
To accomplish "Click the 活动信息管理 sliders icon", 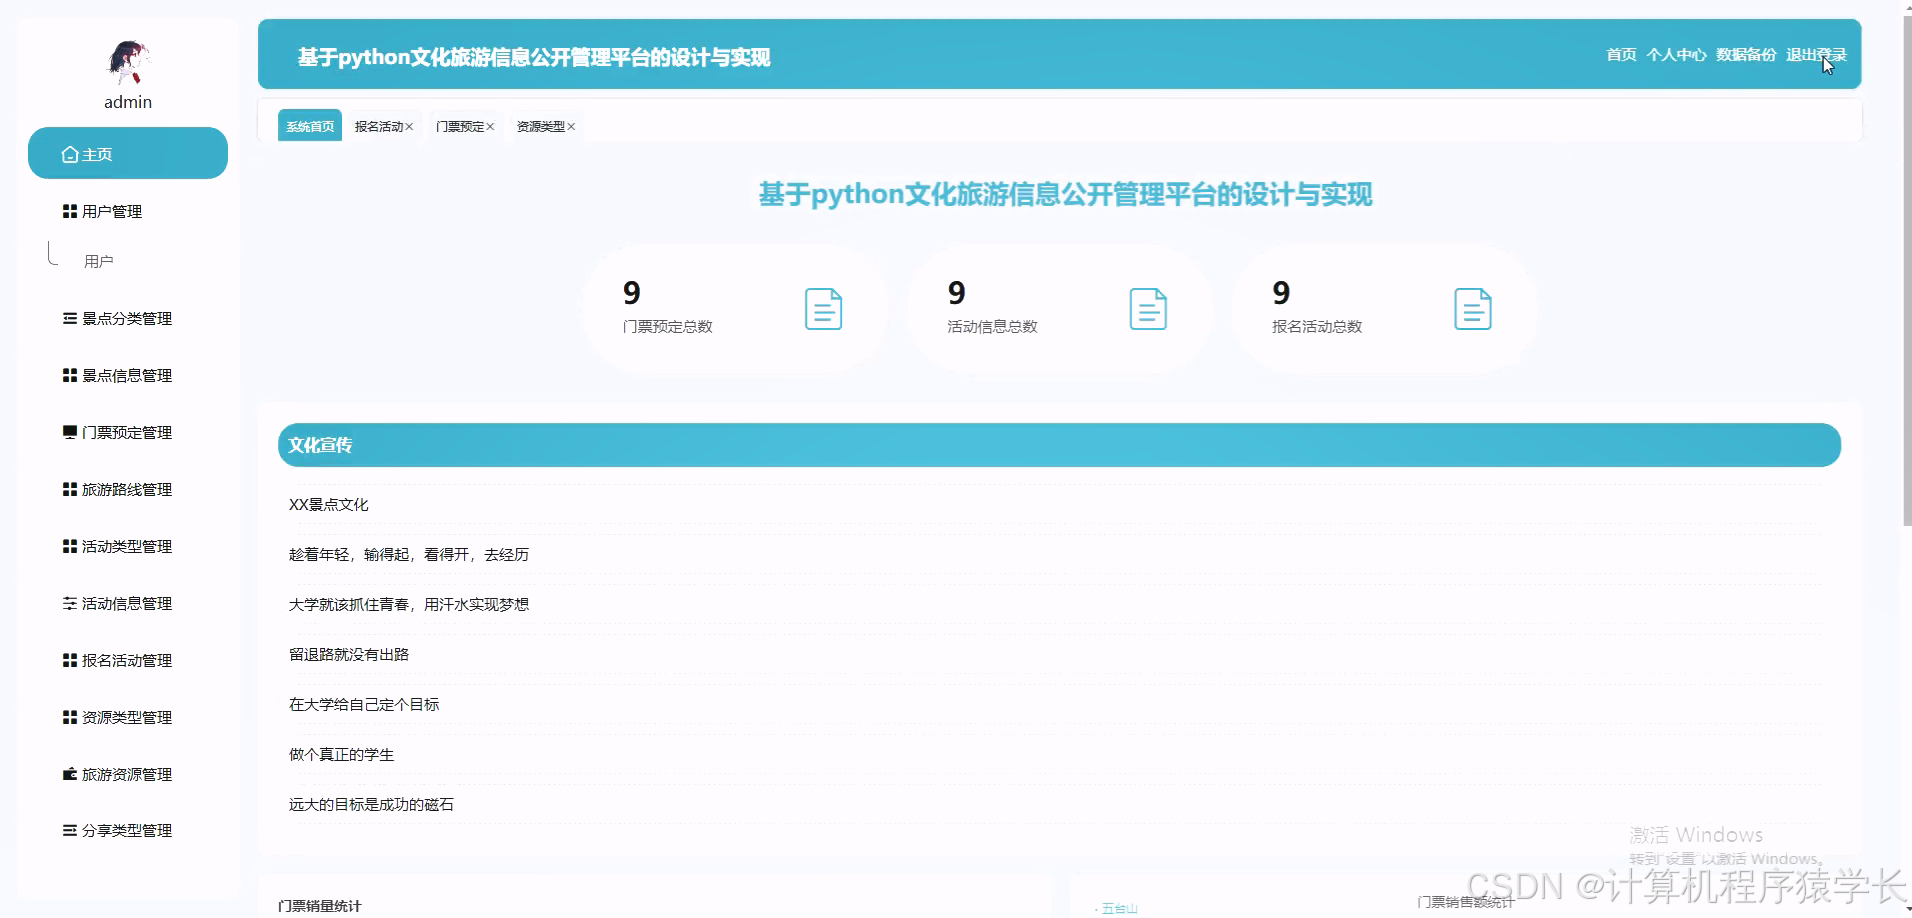I will click(70, 603).
